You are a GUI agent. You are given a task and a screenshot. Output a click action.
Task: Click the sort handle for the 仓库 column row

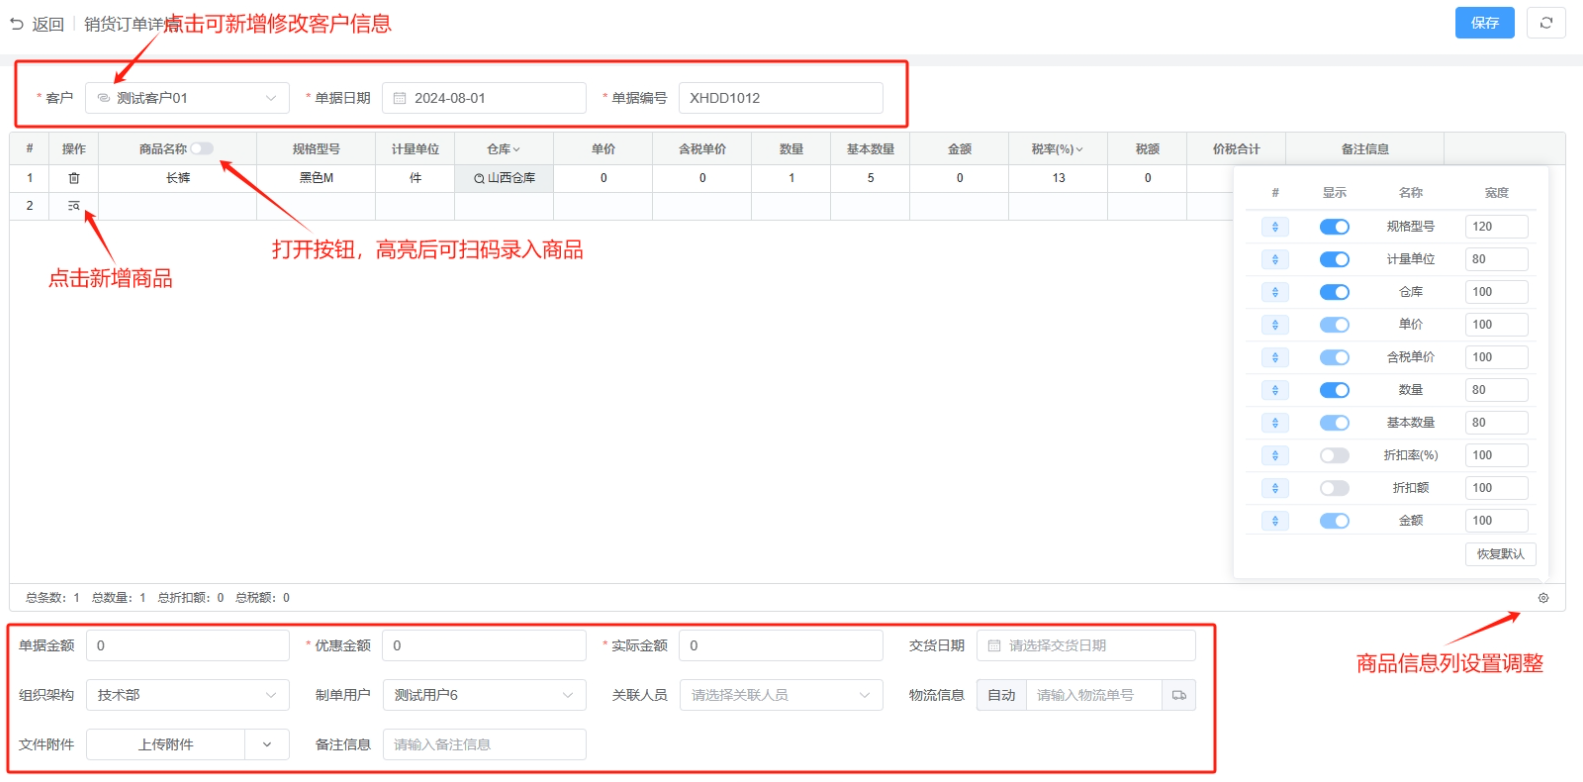pos(1275,292)
